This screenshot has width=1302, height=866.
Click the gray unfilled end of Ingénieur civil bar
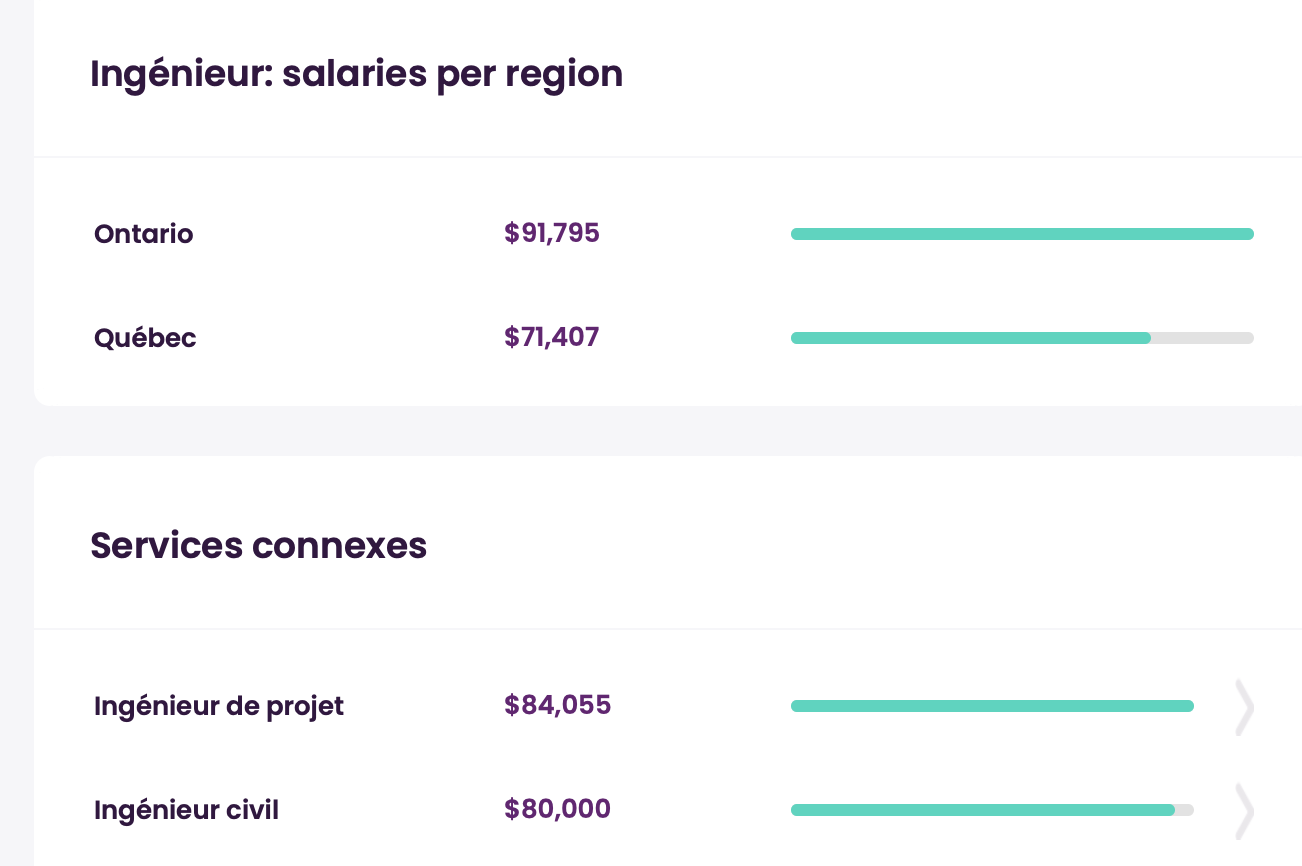pos(1185,810)
